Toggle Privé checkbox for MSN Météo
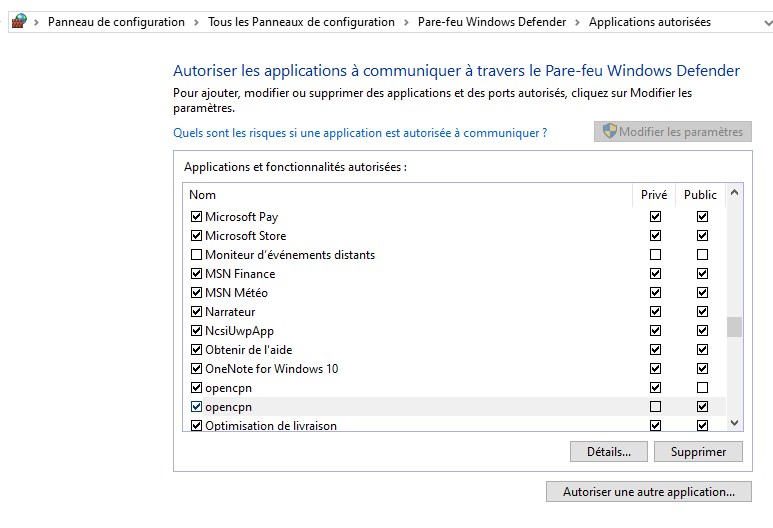Viewport: 773px width, 528px height. click(655, 292)
